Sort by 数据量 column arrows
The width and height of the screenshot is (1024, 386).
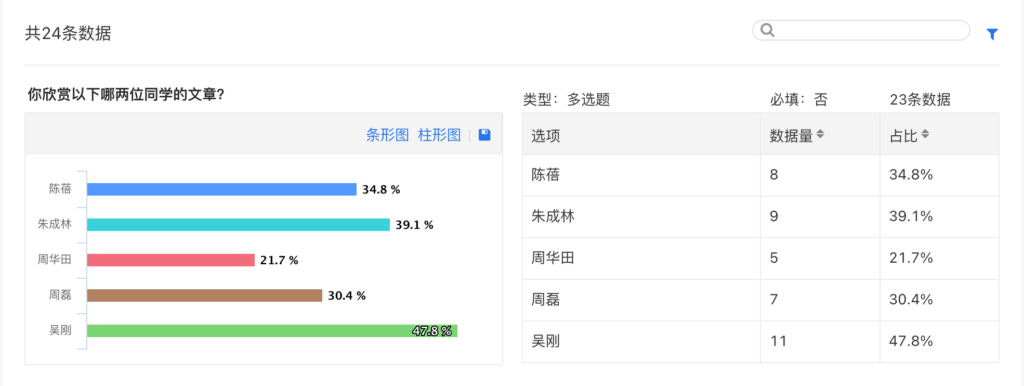coord(820,134)
